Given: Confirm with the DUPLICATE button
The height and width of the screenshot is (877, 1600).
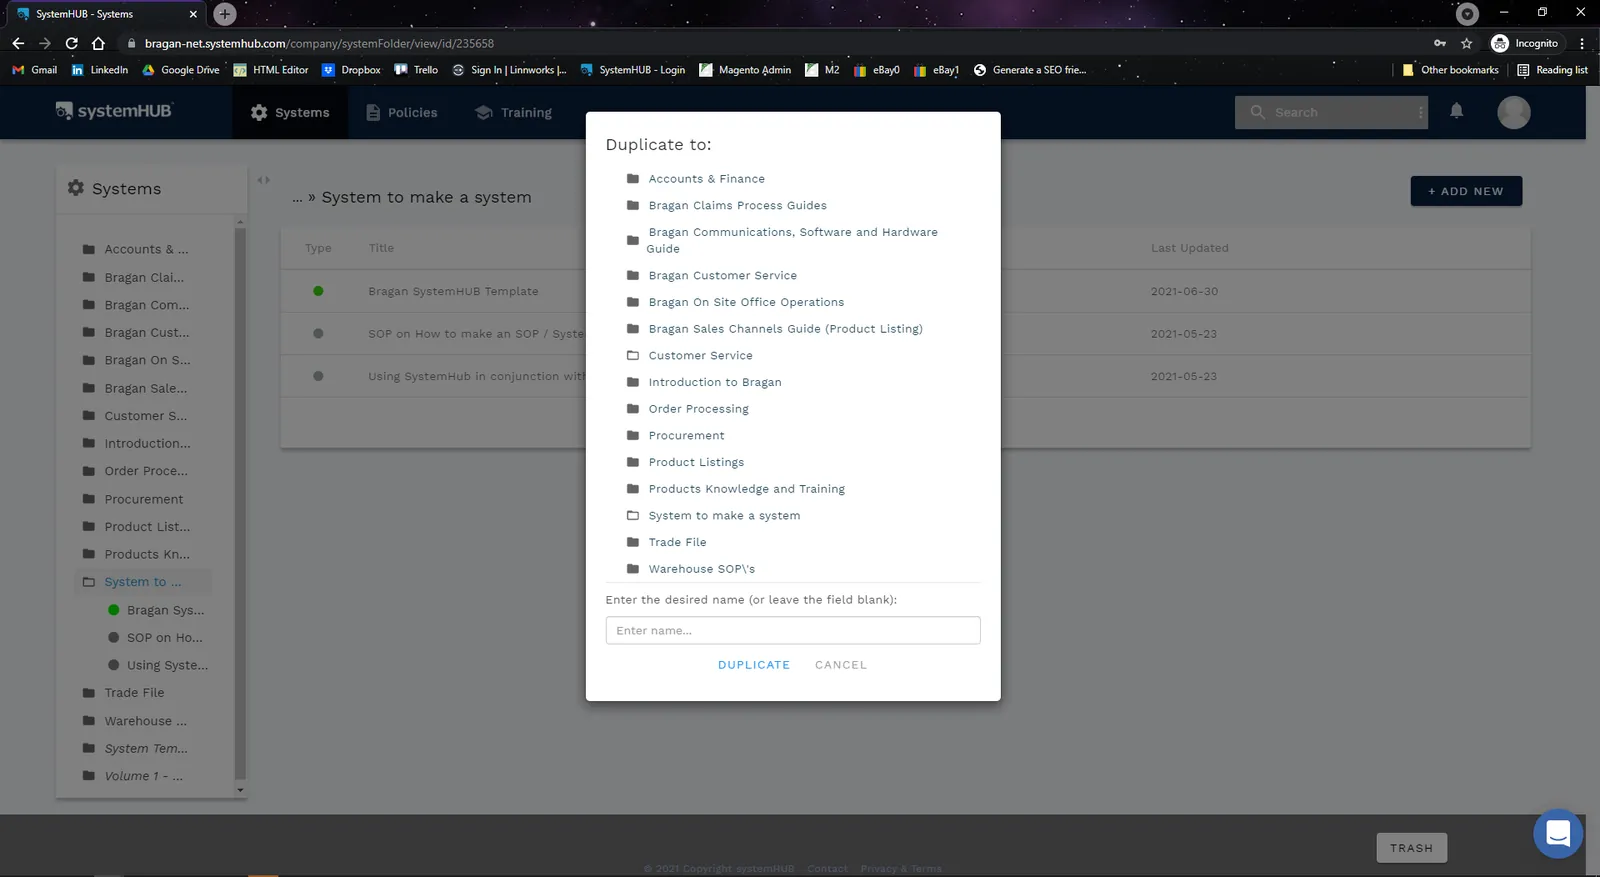Looking at the screenshot, I should click(754, 665).
